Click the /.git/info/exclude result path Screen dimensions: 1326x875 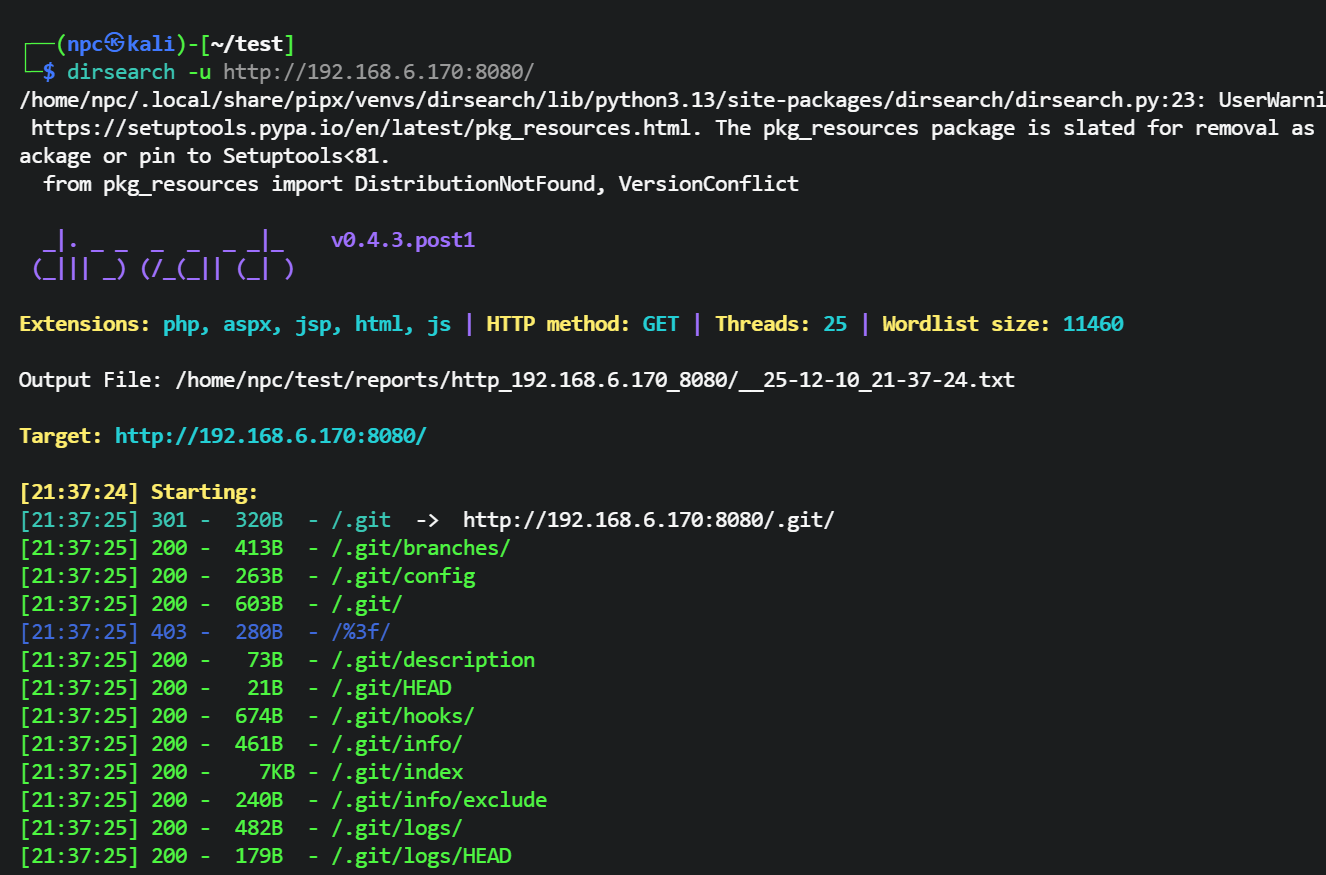point(438,800)
